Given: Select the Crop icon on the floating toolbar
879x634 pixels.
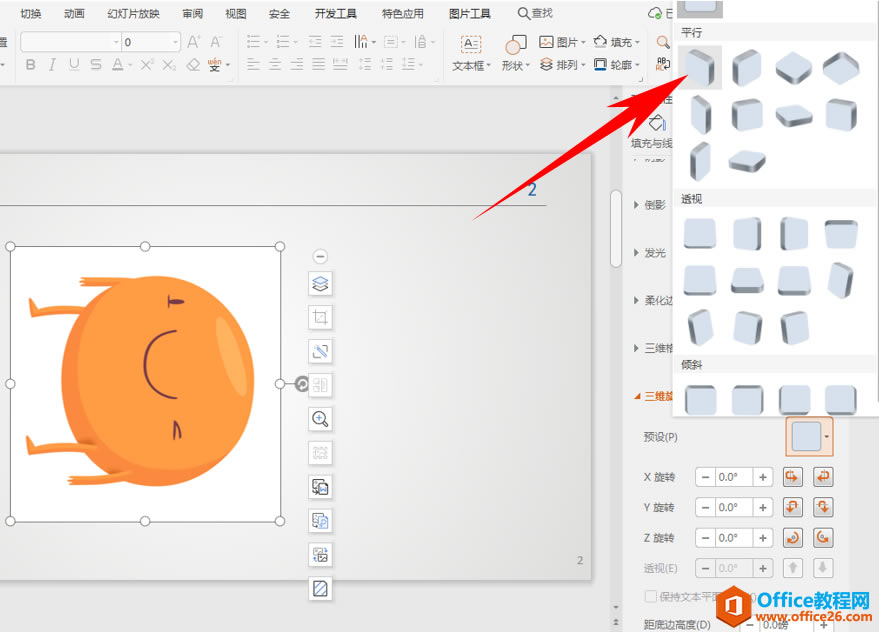Looking at the screenshot, I should pyautogui.click(x=320, y=317).
